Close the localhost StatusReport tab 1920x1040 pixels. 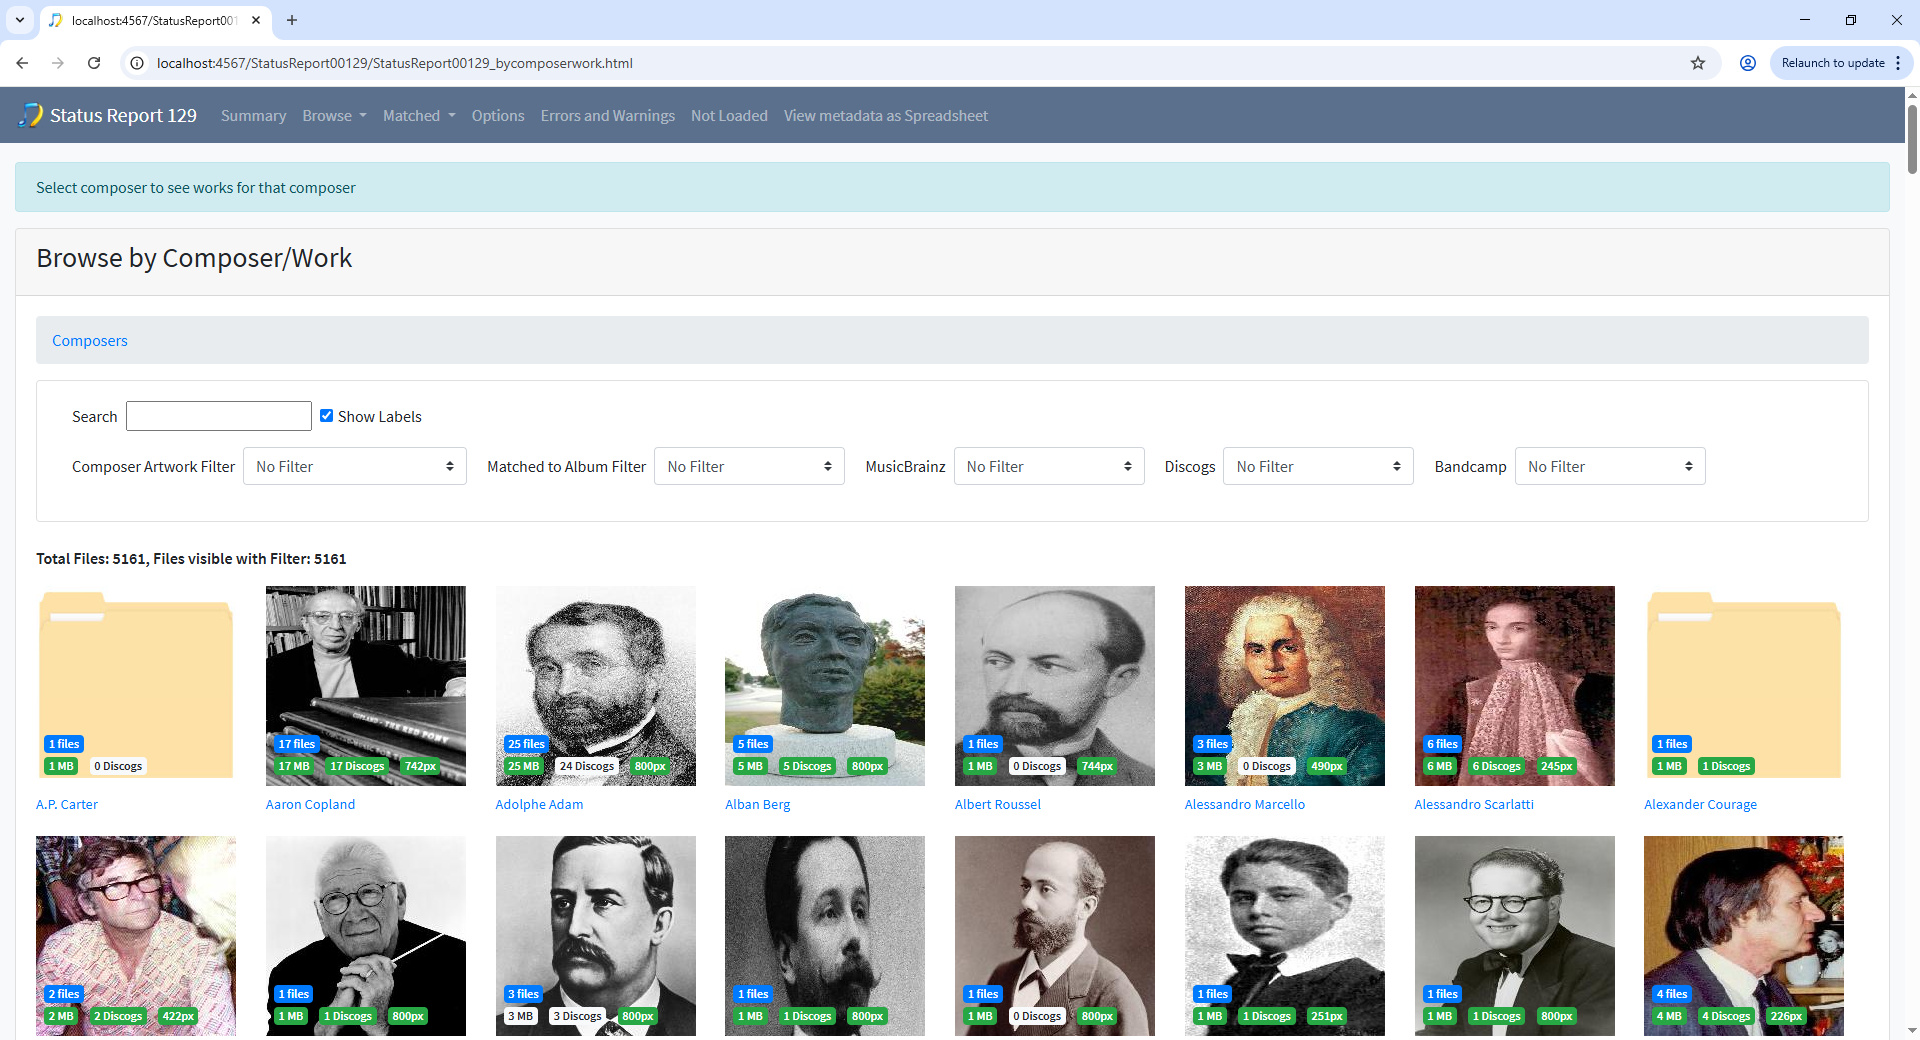tap(256, 20)
